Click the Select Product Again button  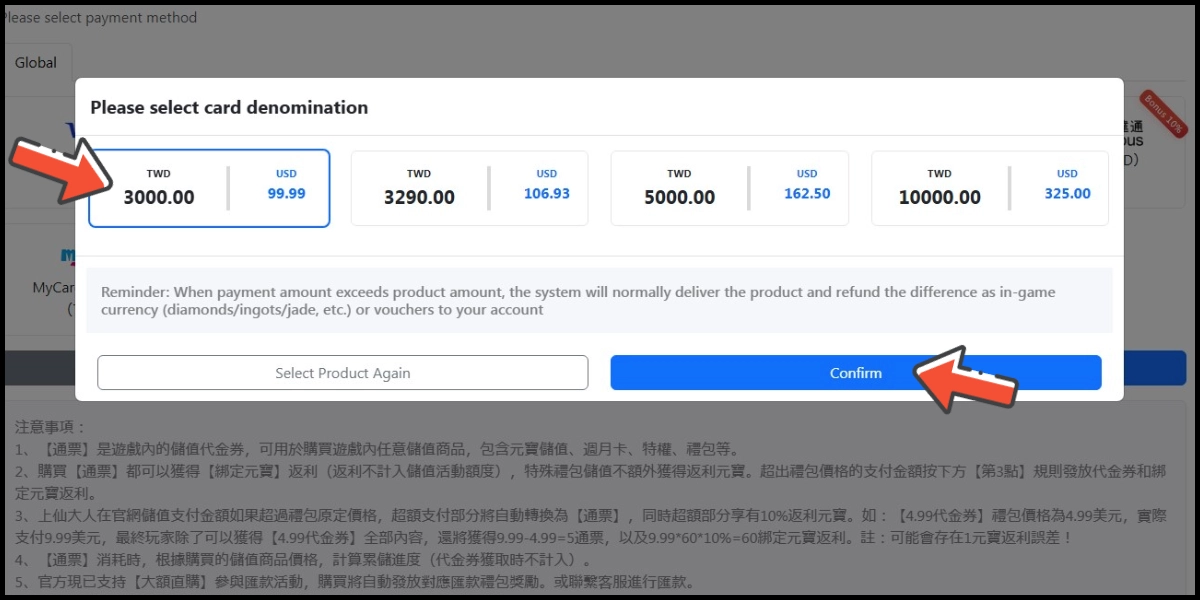(343, 373)
